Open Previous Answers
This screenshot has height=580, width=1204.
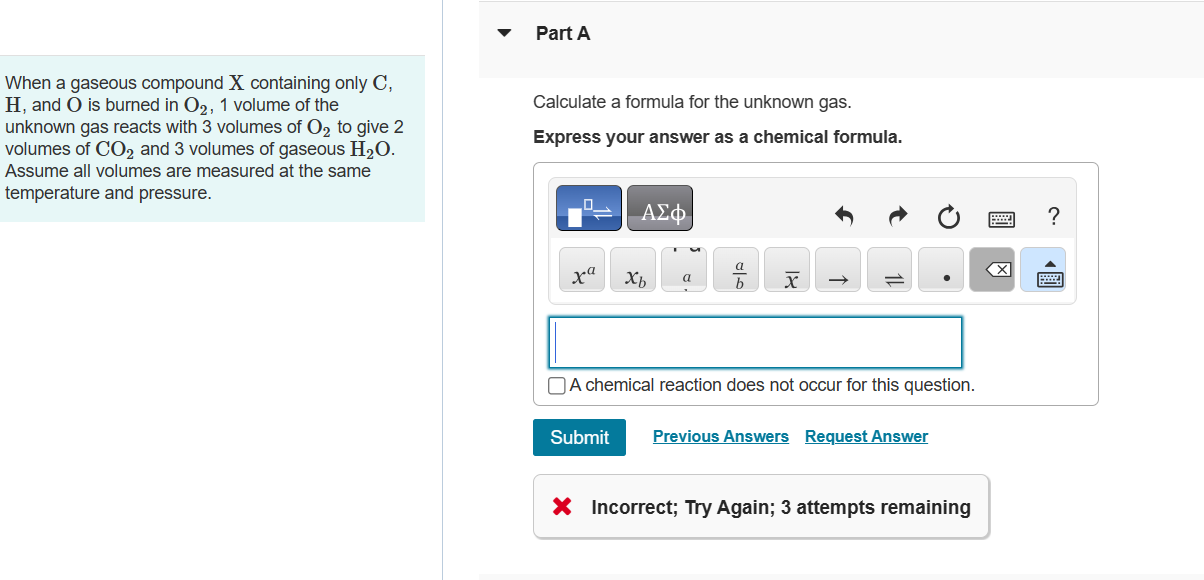pyautogui.click(x=720, y=436)
